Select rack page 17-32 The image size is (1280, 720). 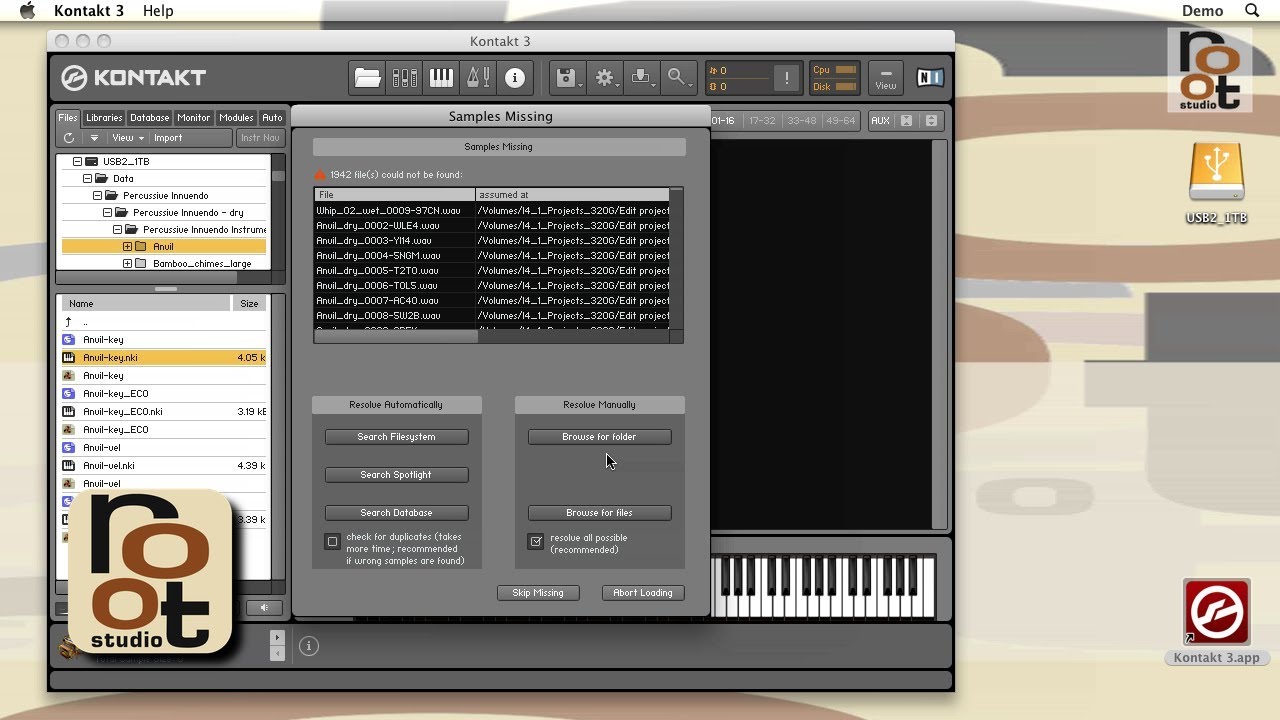(x=762, y=121)
